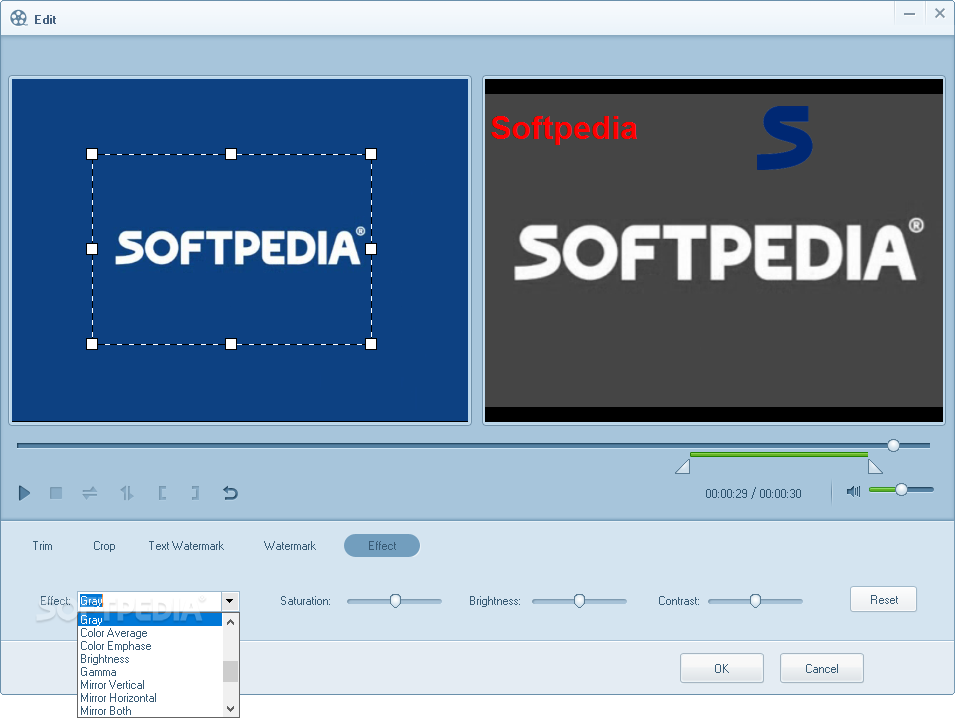Click the output preview video pane
955x718 pixels.
714,250
